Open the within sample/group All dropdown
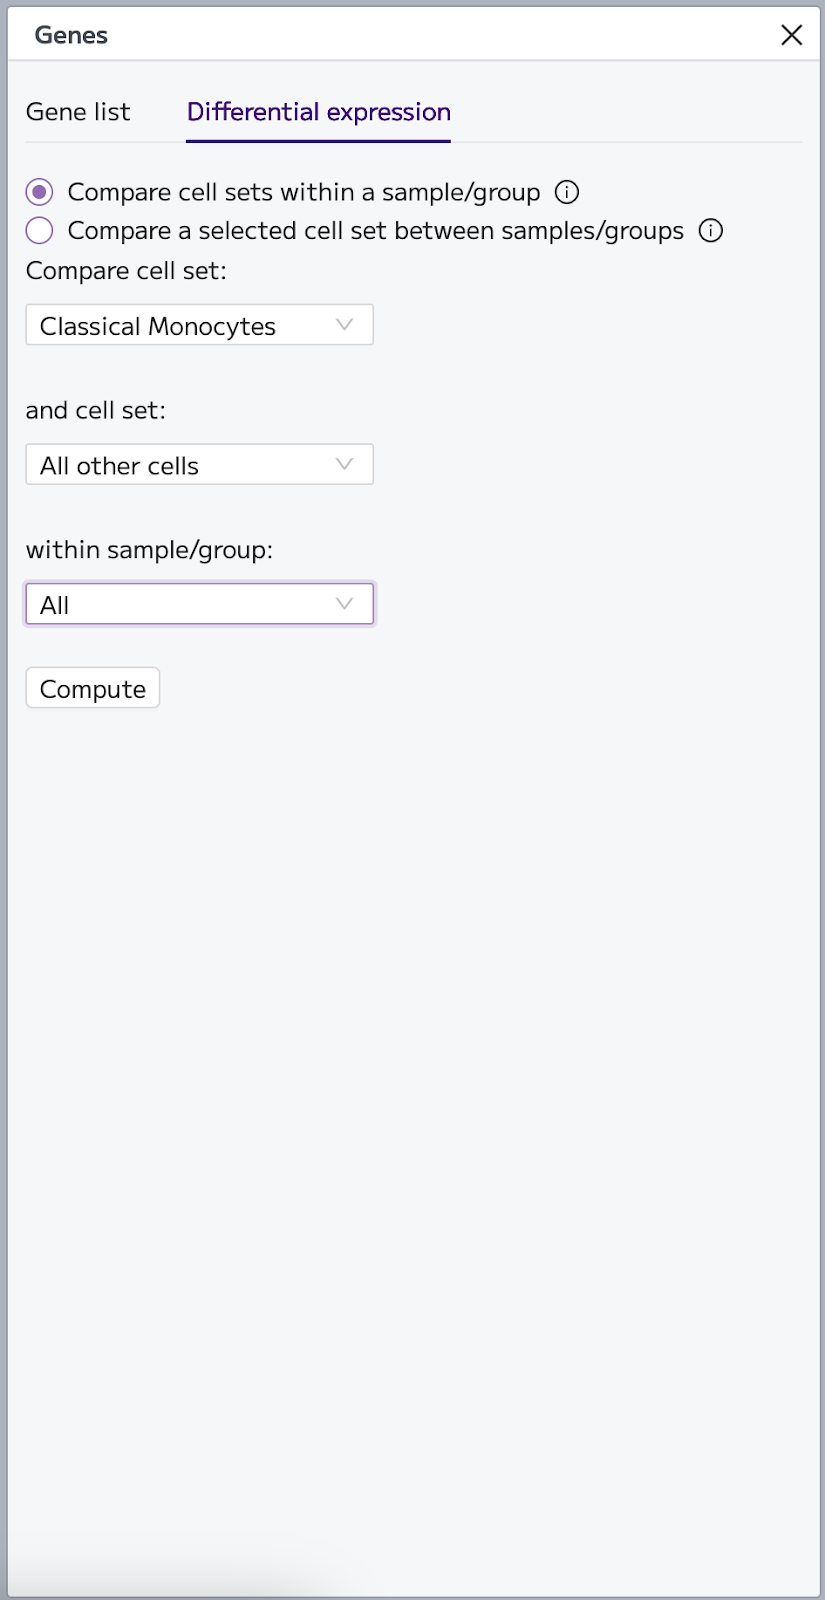The image size is (825, 1600). coord(199,604)
